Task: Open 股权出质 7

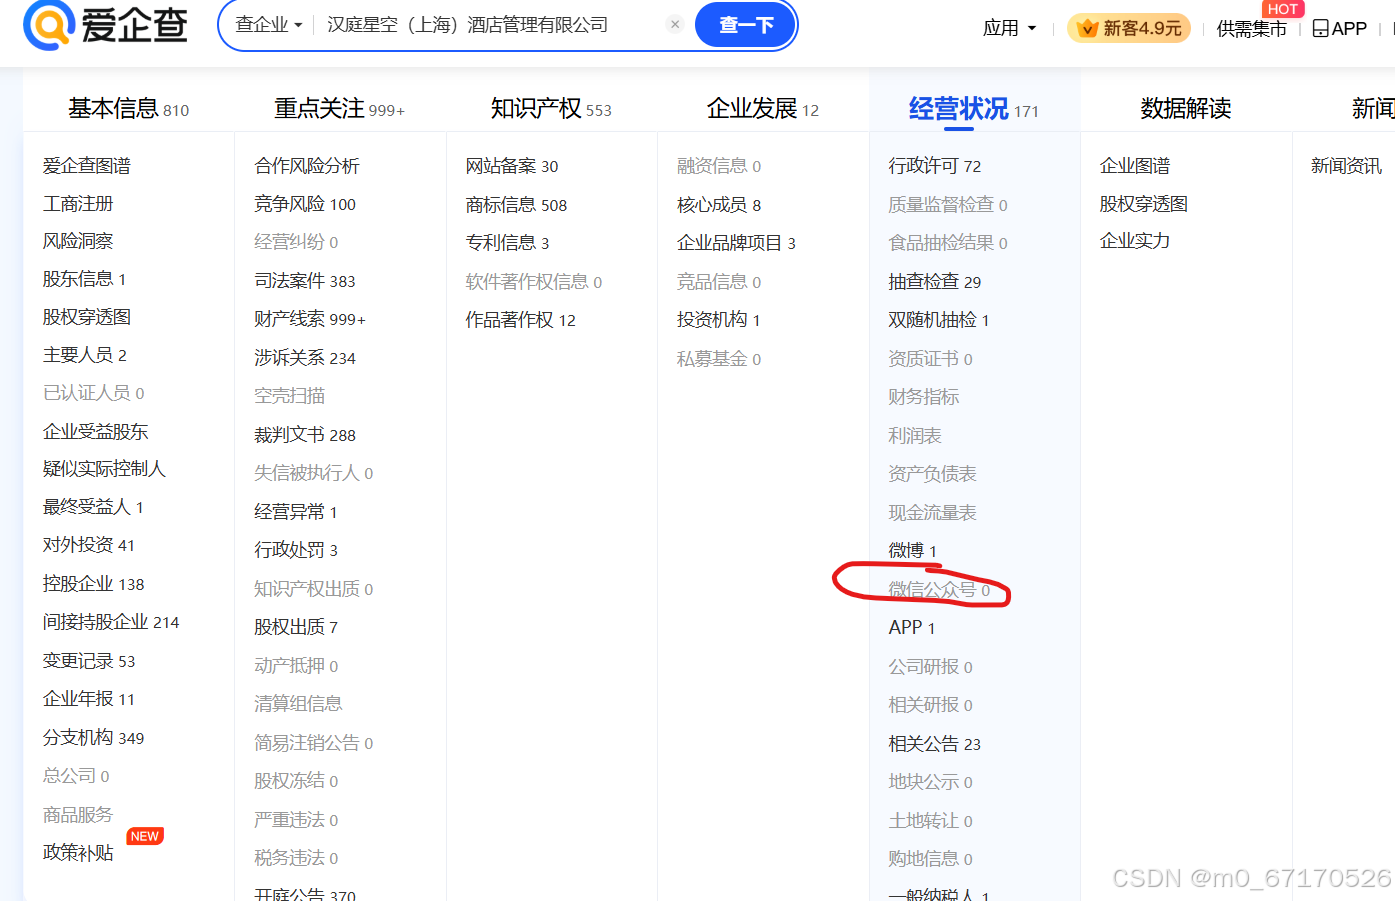Action: pyautogui.click(x=296, y=627)
